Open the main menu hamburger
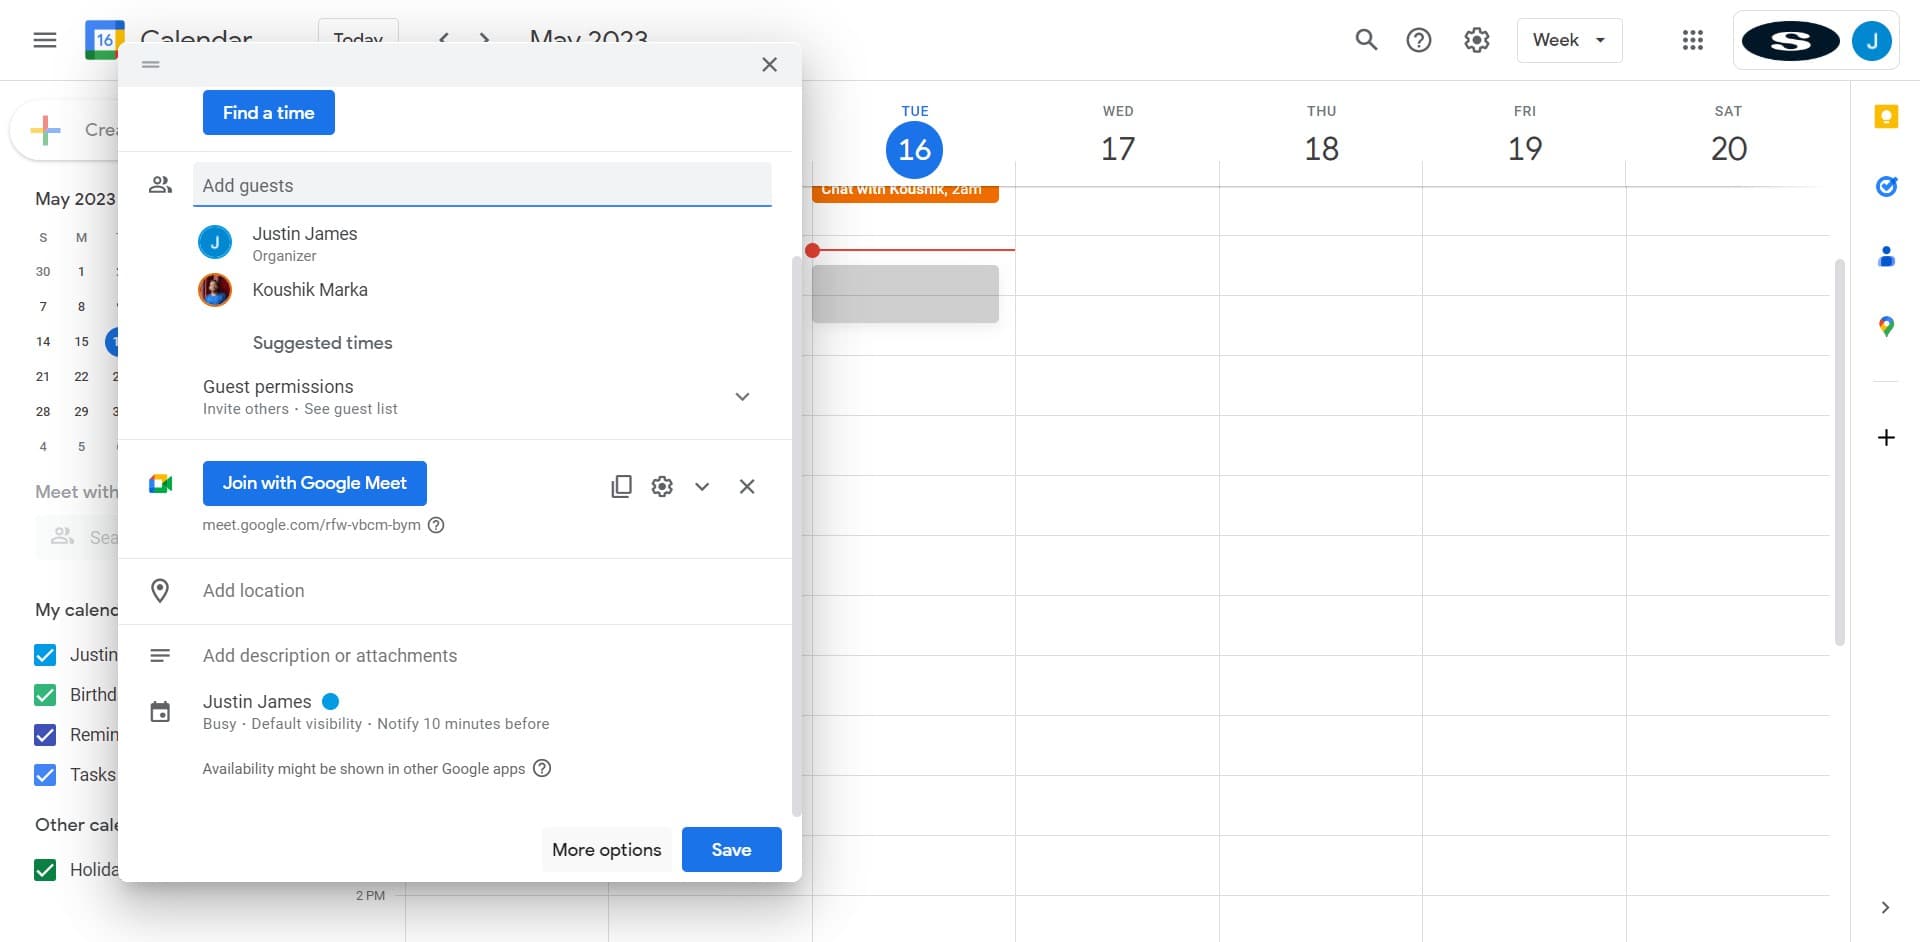 click(x=45, y=40)
